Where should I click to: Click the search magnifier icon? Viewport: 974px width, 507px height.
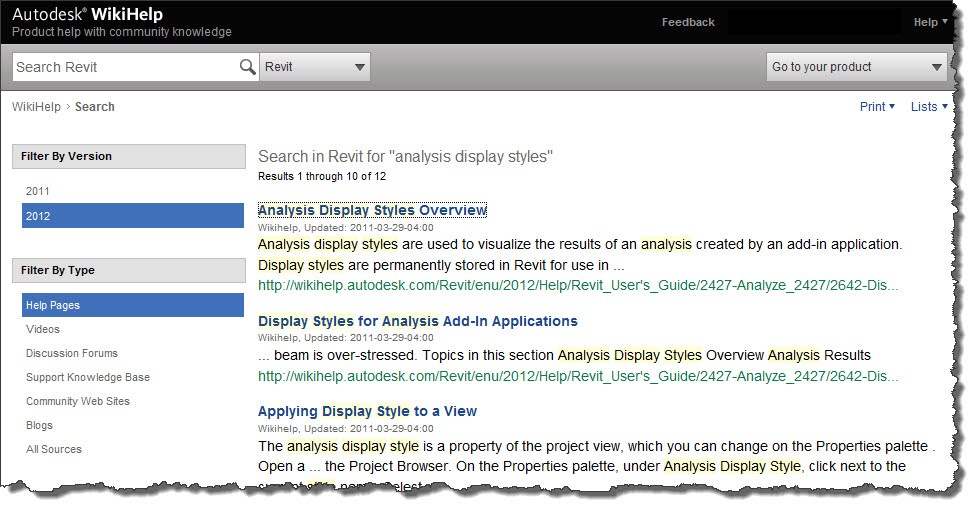247,67
